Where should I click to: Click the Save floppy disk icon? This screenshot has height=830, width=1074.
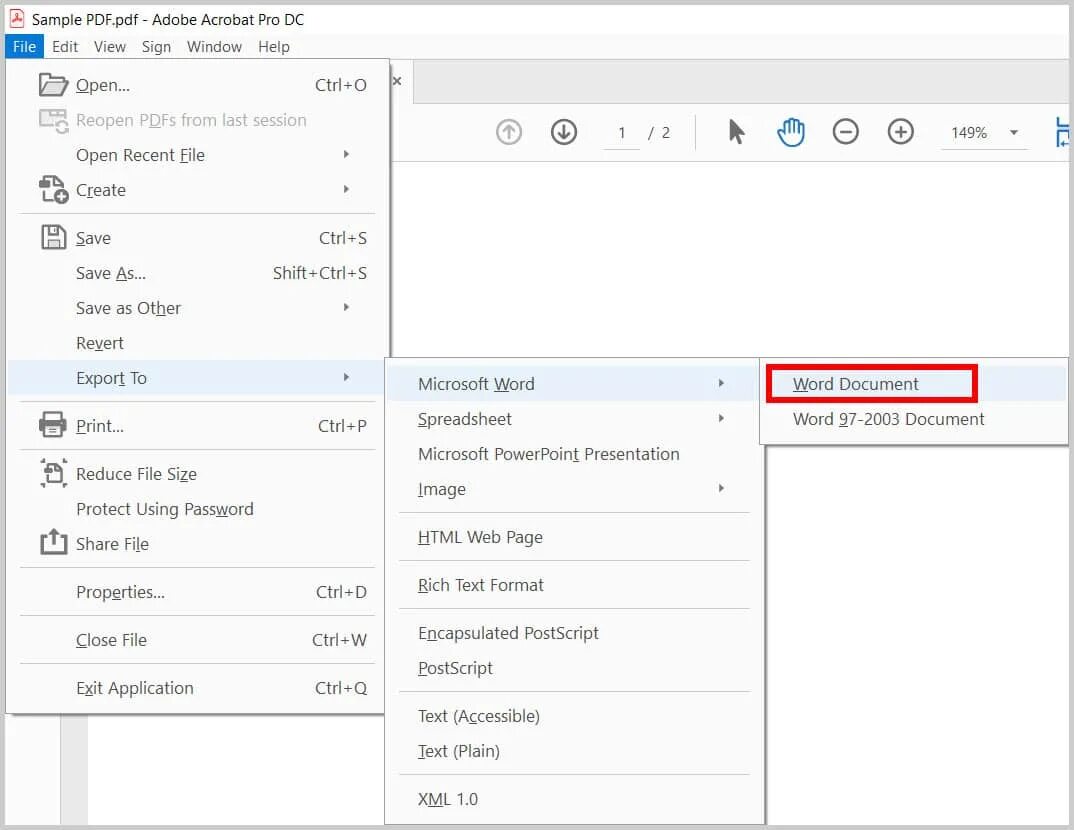53,238
